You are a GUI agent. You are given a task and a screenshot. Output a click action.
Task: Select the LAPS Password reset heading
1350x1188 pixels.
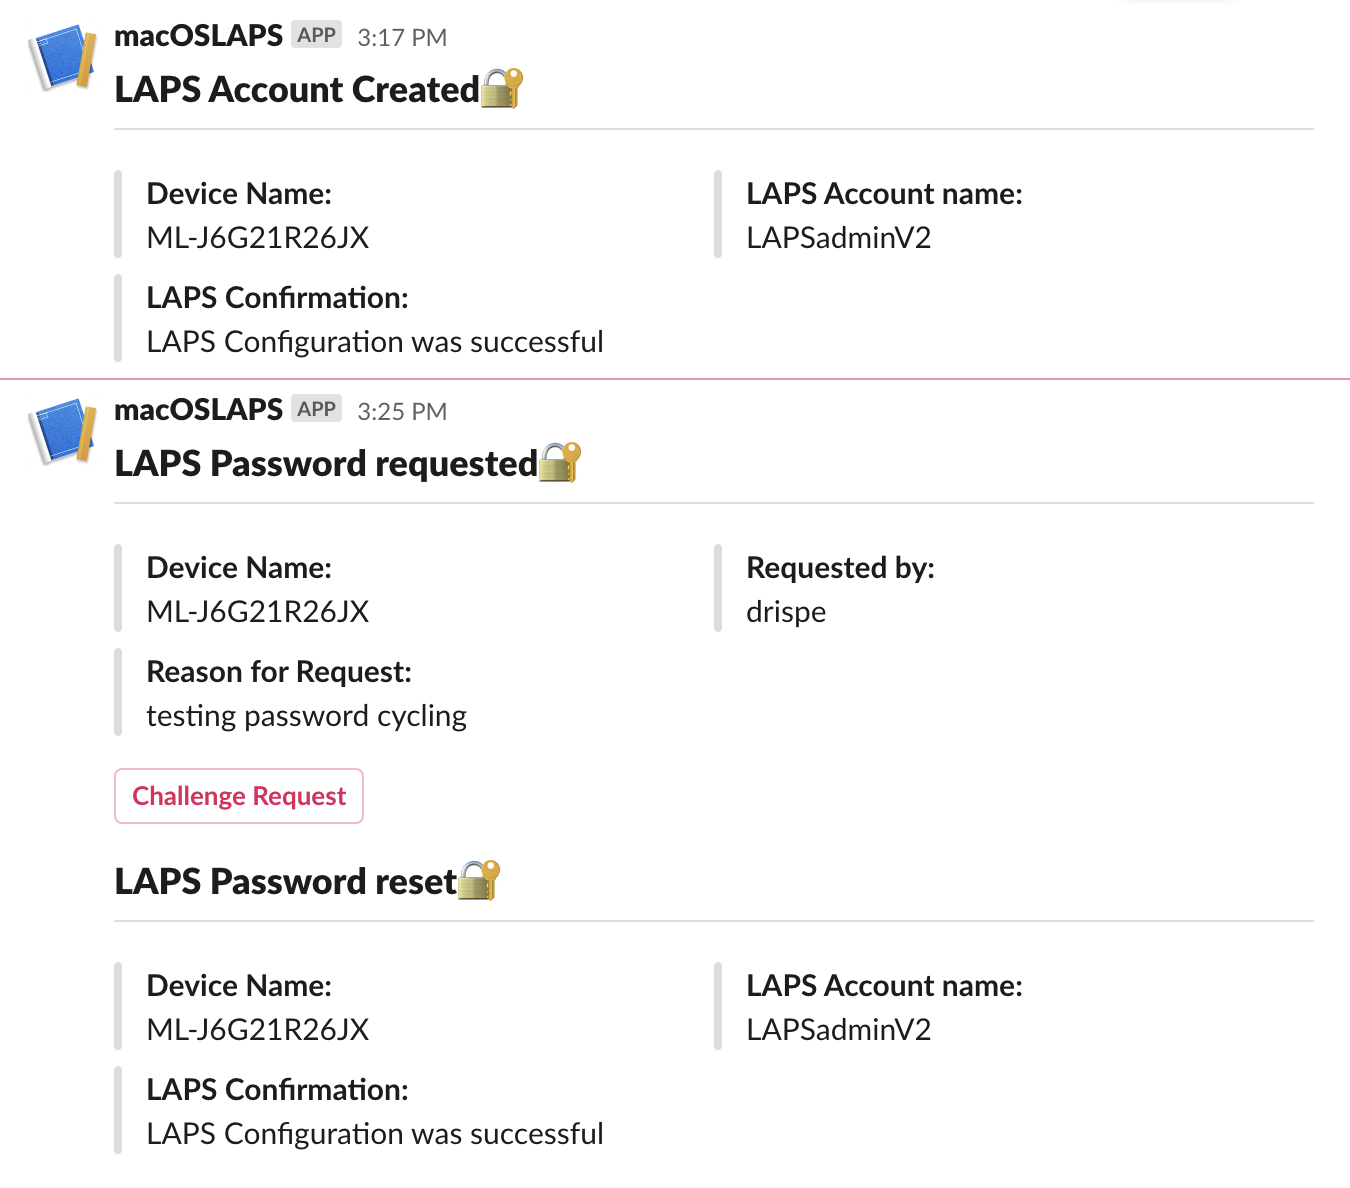pos(286,881)
